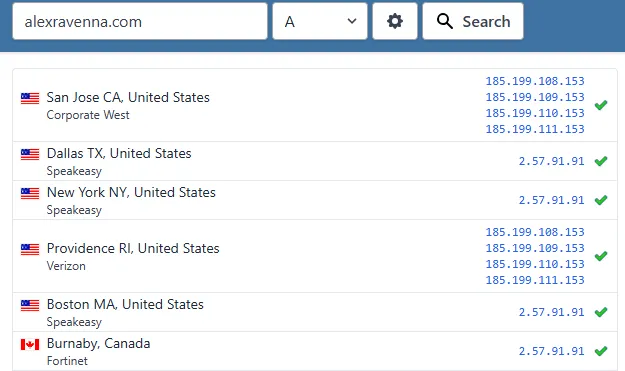Open 185.199.108.153 in the San Jose row
The height and width of the screenshot is (371, 625).
point(535,81)
